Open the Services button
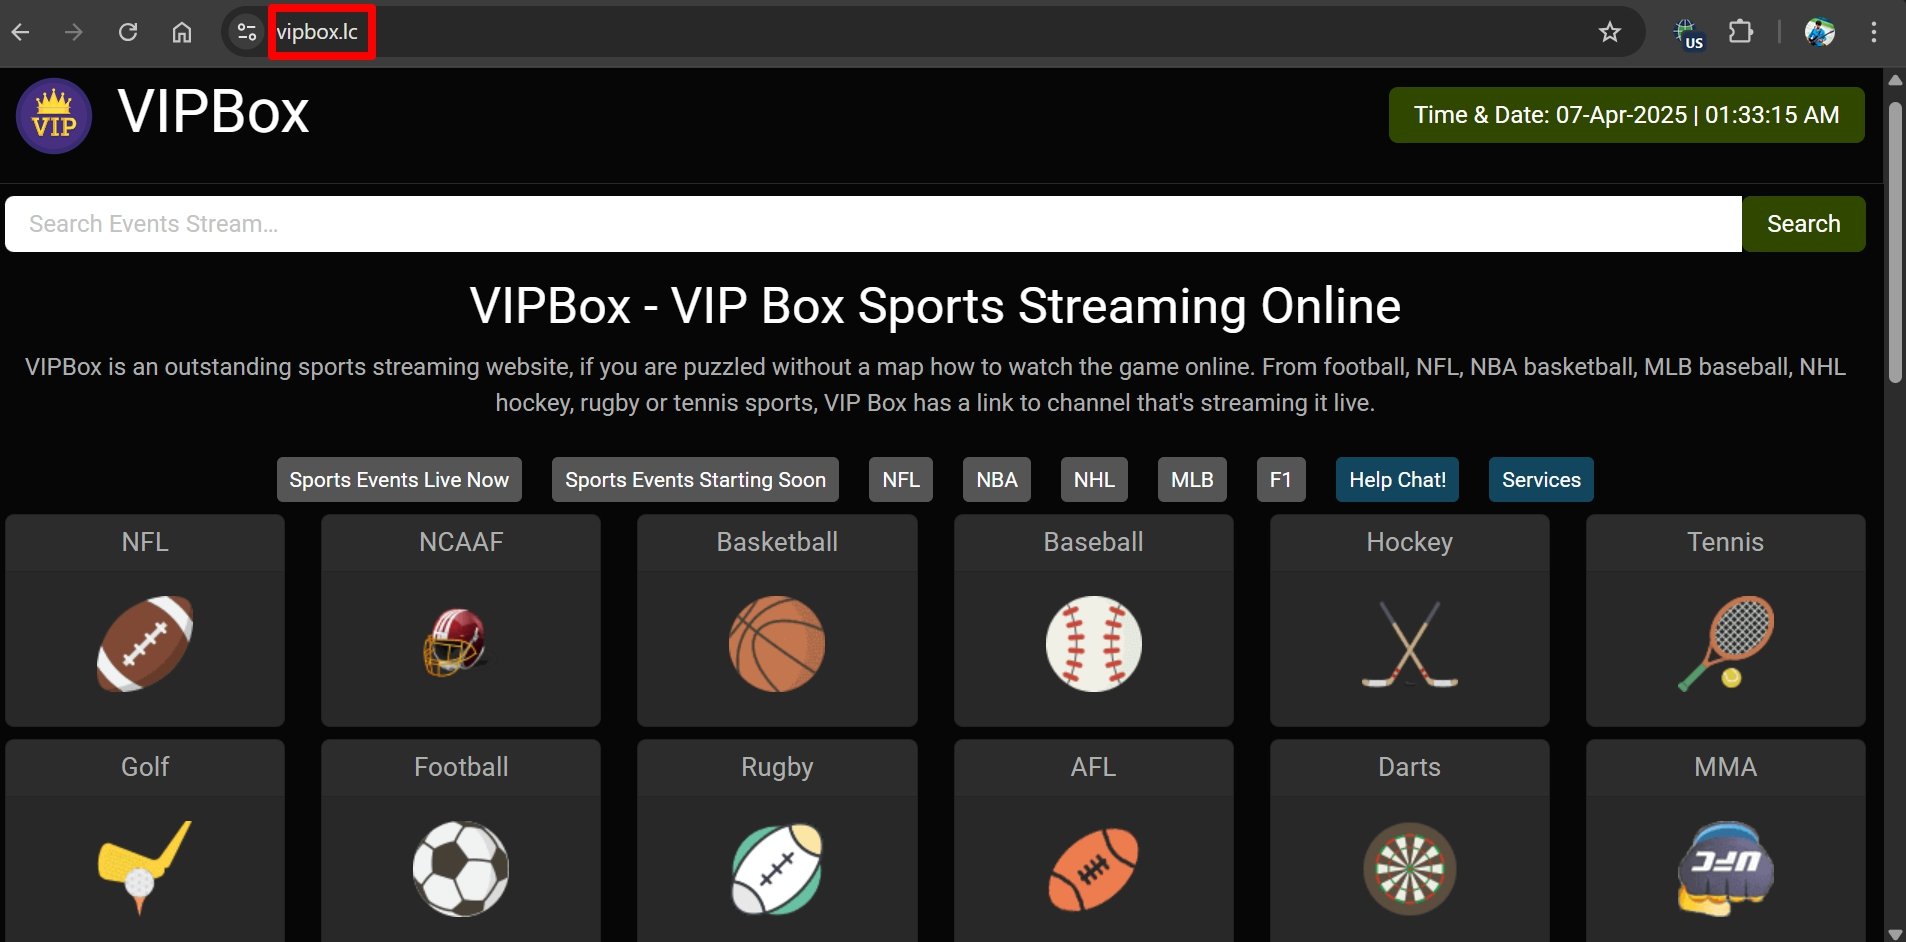The image size is (1906, 942). point(1541,480)
